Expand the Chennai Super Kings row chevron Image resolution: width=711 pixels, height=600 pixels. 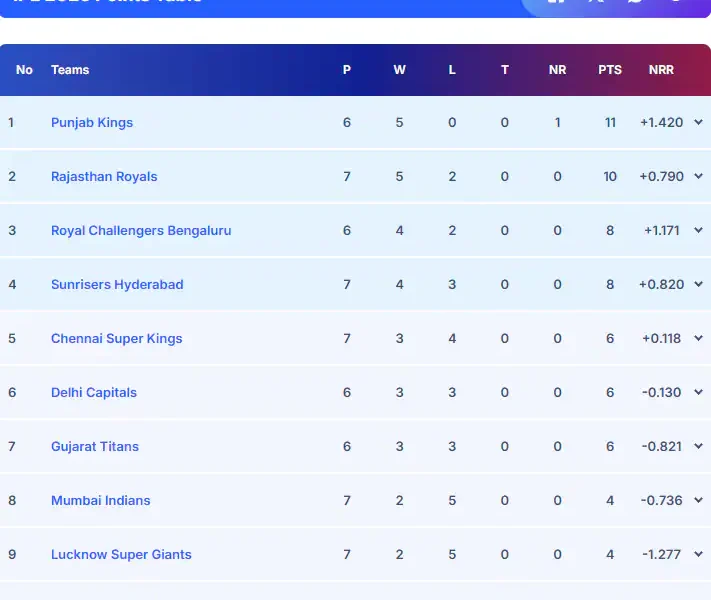pyautogui.click(x=698, y=338)
